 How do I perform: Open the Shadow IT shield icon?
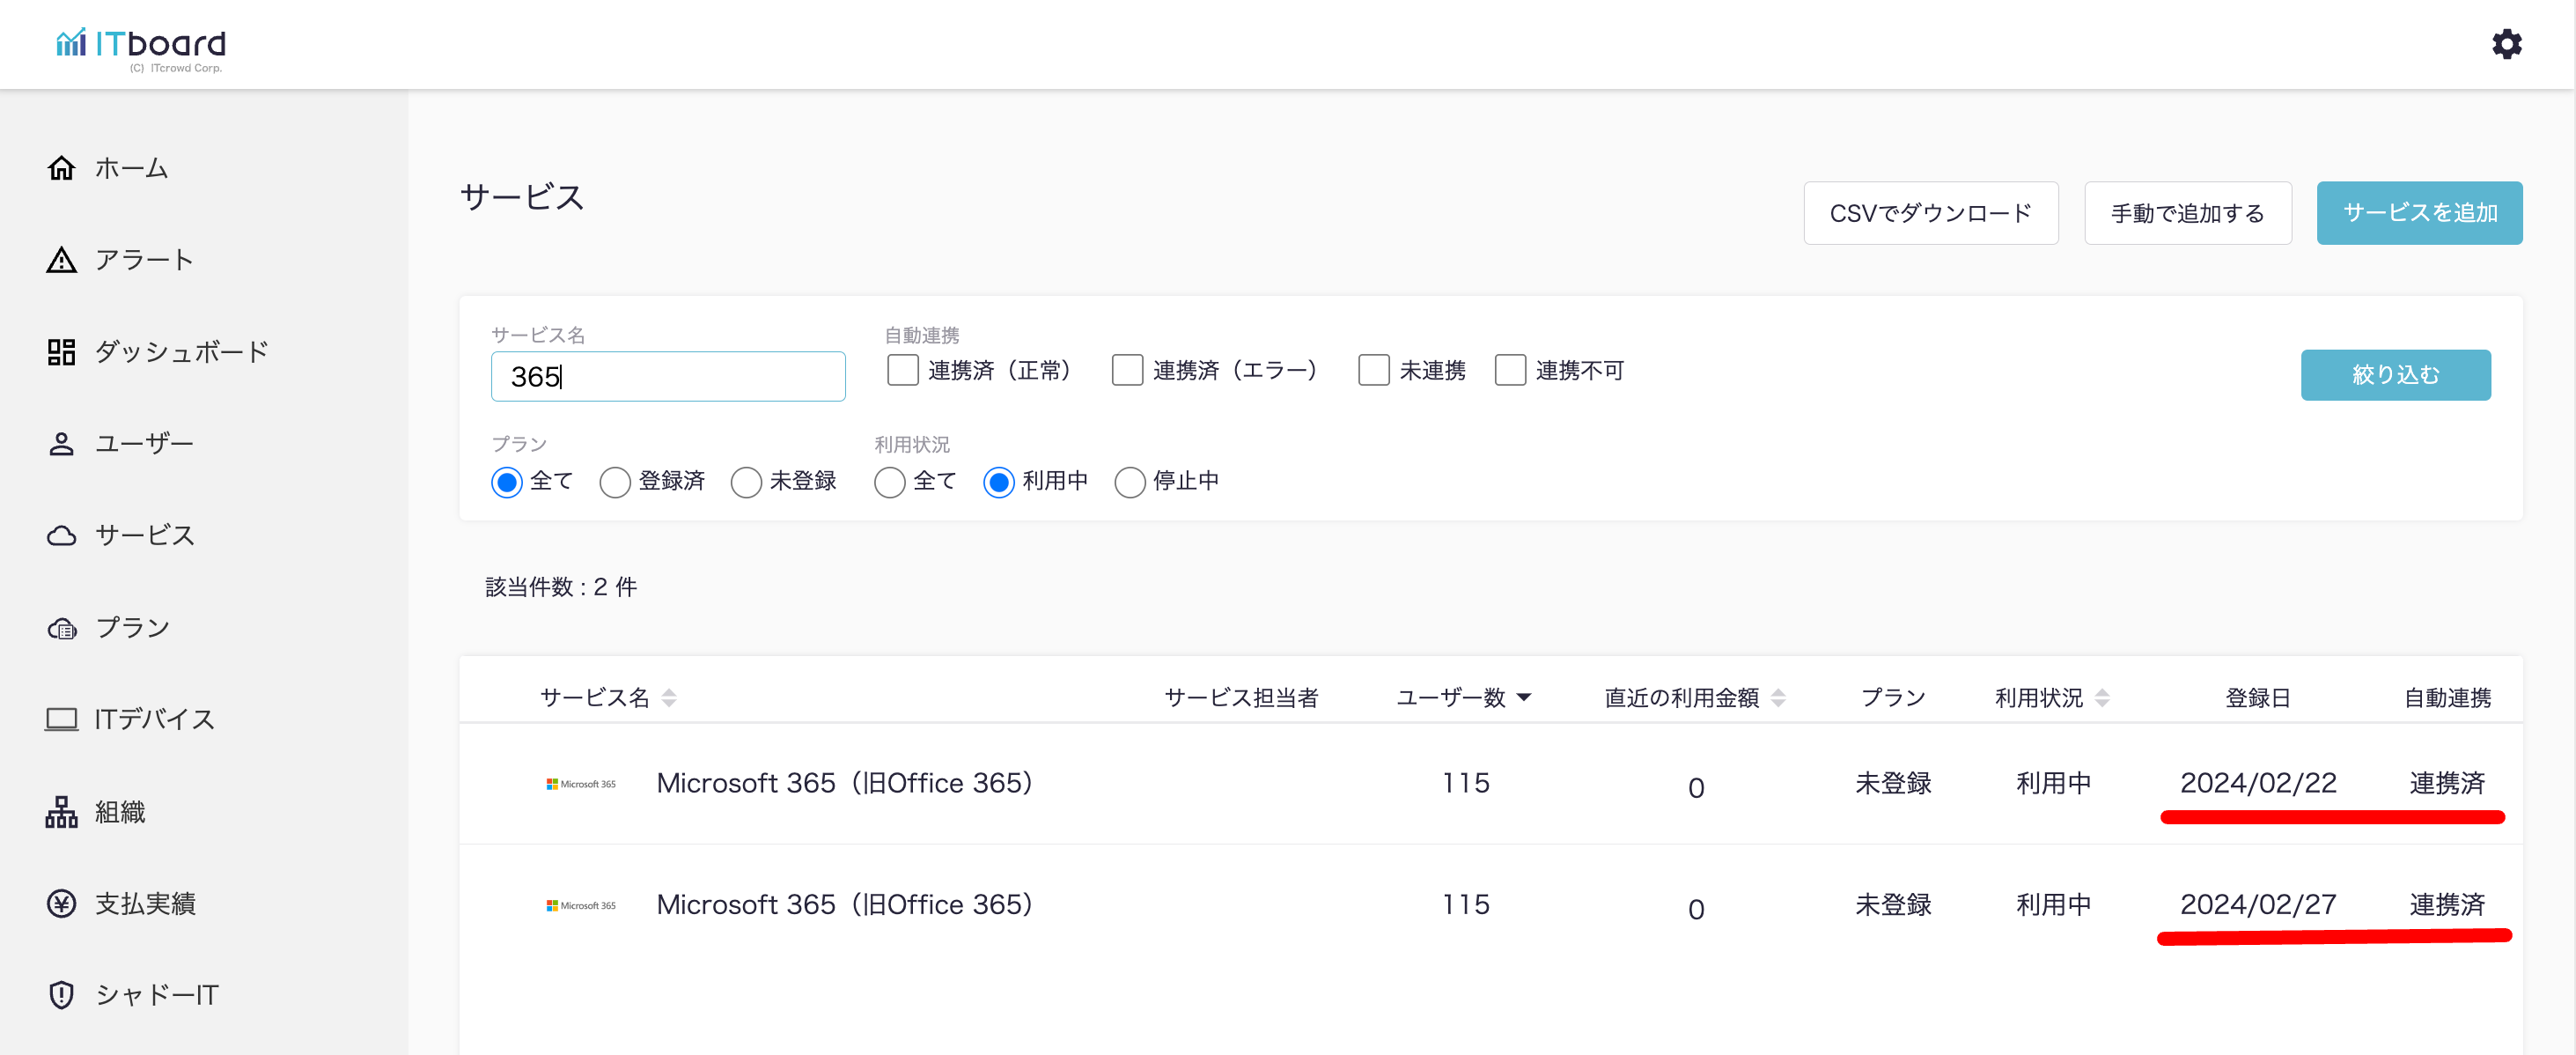61,995
